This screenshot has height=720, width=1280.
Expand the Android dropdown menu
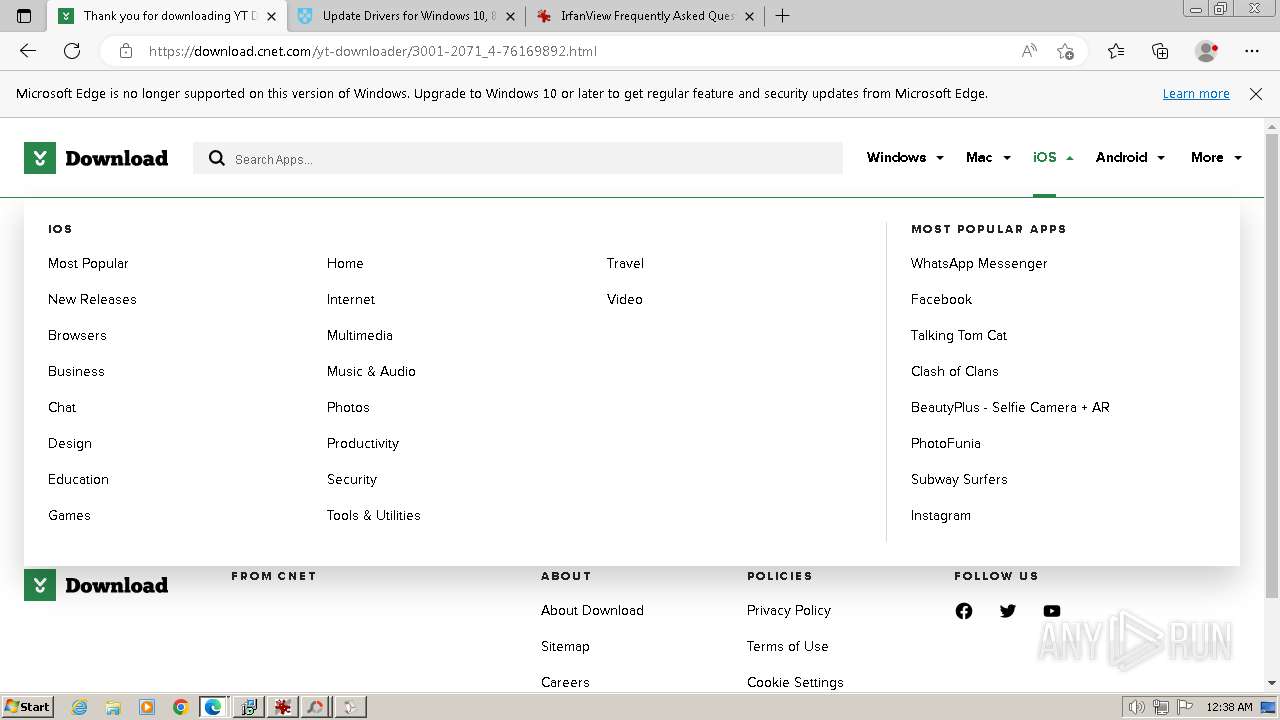1130,157
